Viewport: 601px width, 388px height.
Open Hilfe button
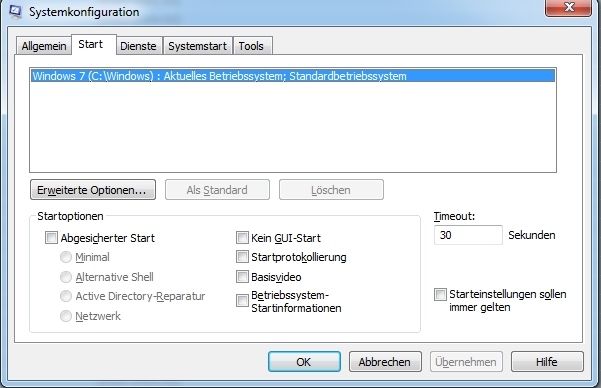547,362
